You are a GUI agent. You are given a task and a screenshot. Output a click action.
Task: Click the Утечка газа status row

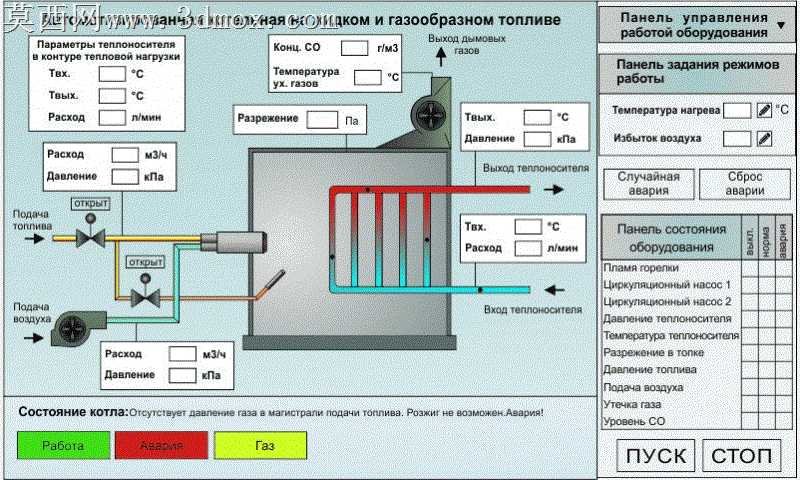(696, 404)
